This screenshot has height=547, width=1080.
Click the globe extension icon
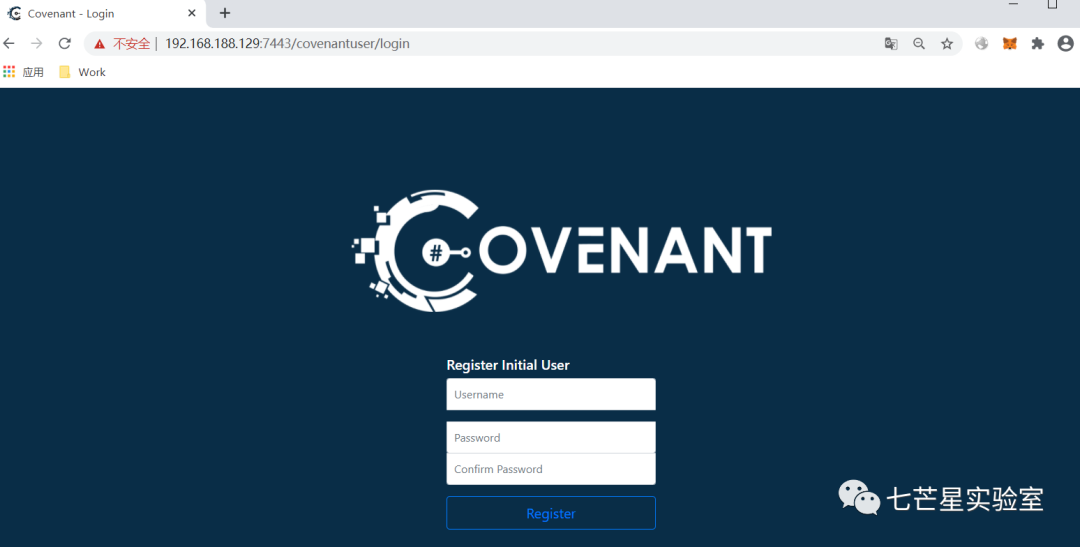pyautogui.click(x=982, y=43)
